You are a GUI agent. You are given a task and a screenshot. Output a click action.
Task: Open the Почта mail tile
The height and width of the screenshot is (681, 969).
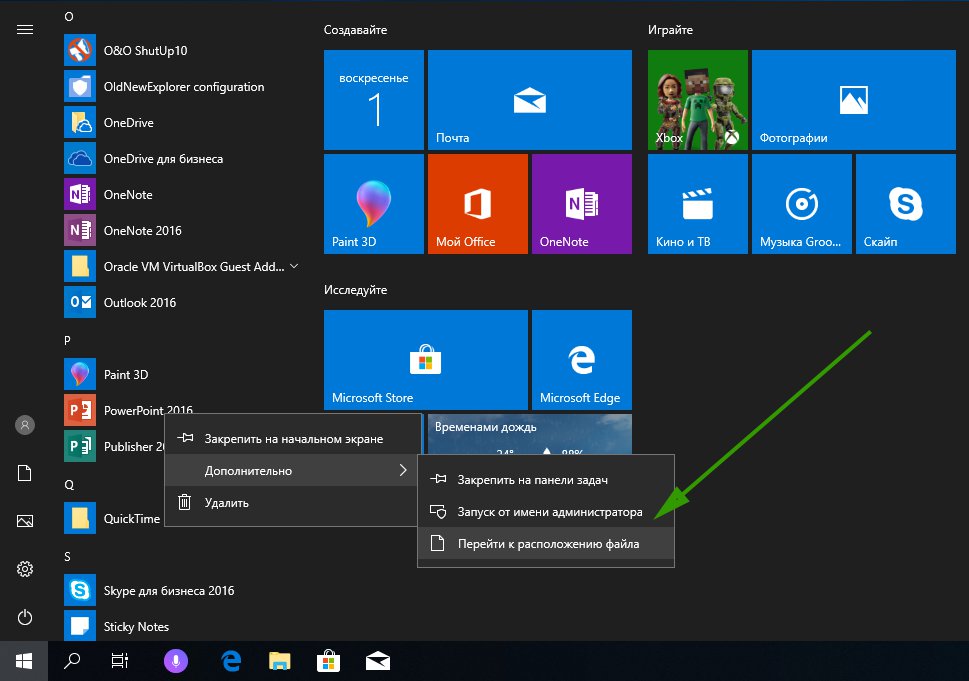click(x=530, y=100)
